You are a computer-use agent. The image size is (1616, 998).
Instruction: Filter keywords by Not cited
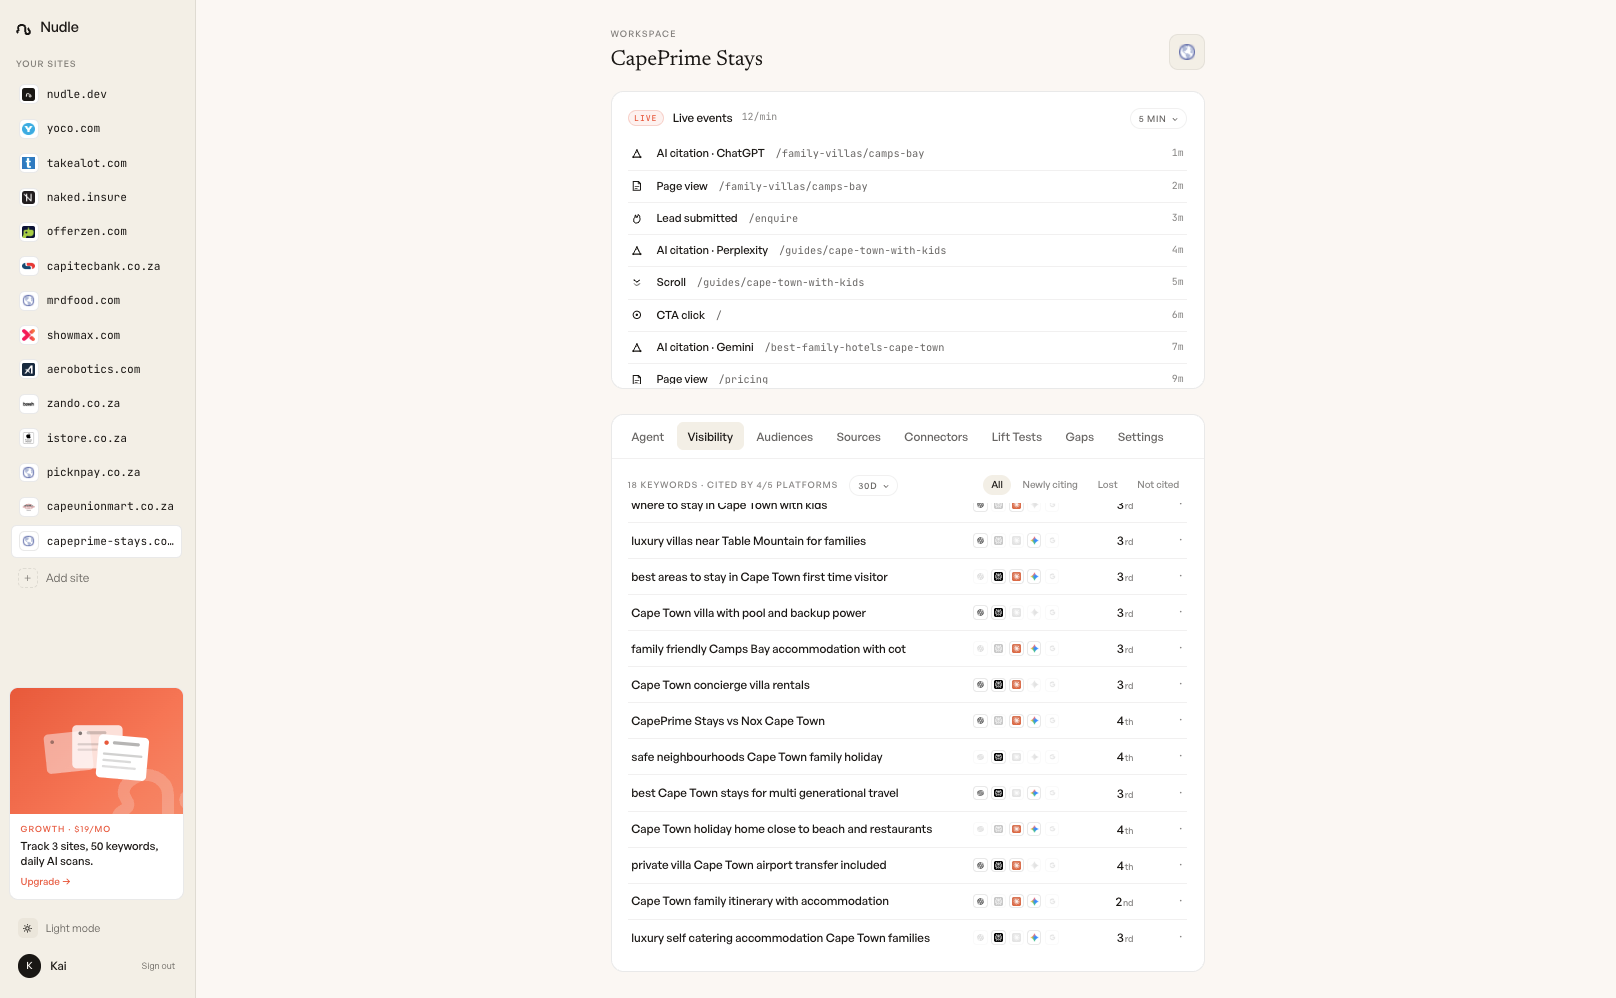(1158, 485)
